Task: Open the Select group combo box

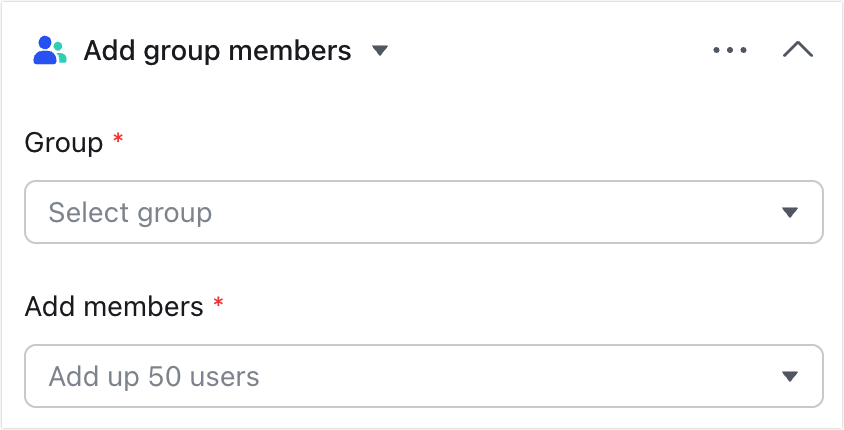Action: [x=424, y=212]
